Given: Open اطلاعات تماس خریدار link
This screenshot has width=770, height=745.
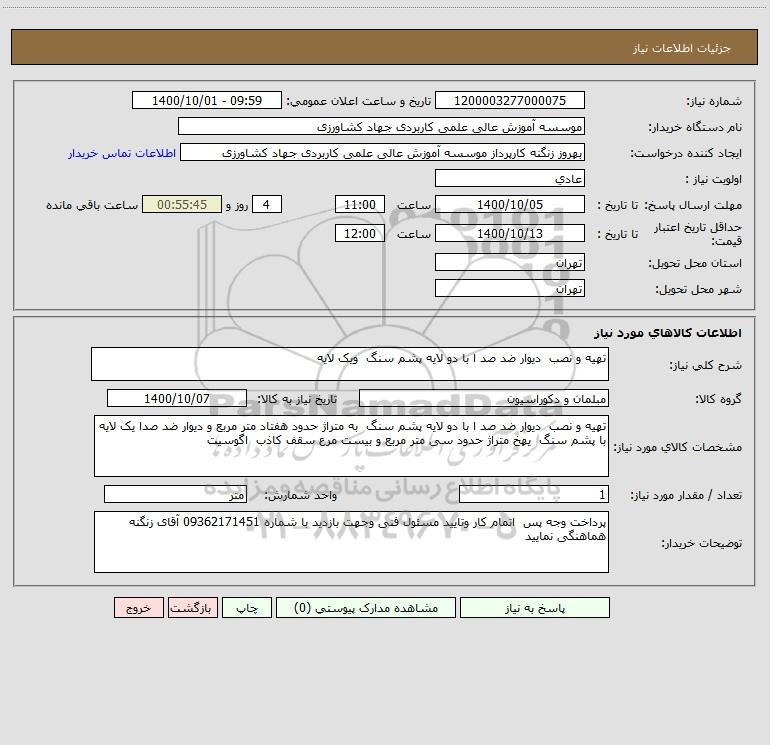Looking at the screenshot, I should 122,153.
